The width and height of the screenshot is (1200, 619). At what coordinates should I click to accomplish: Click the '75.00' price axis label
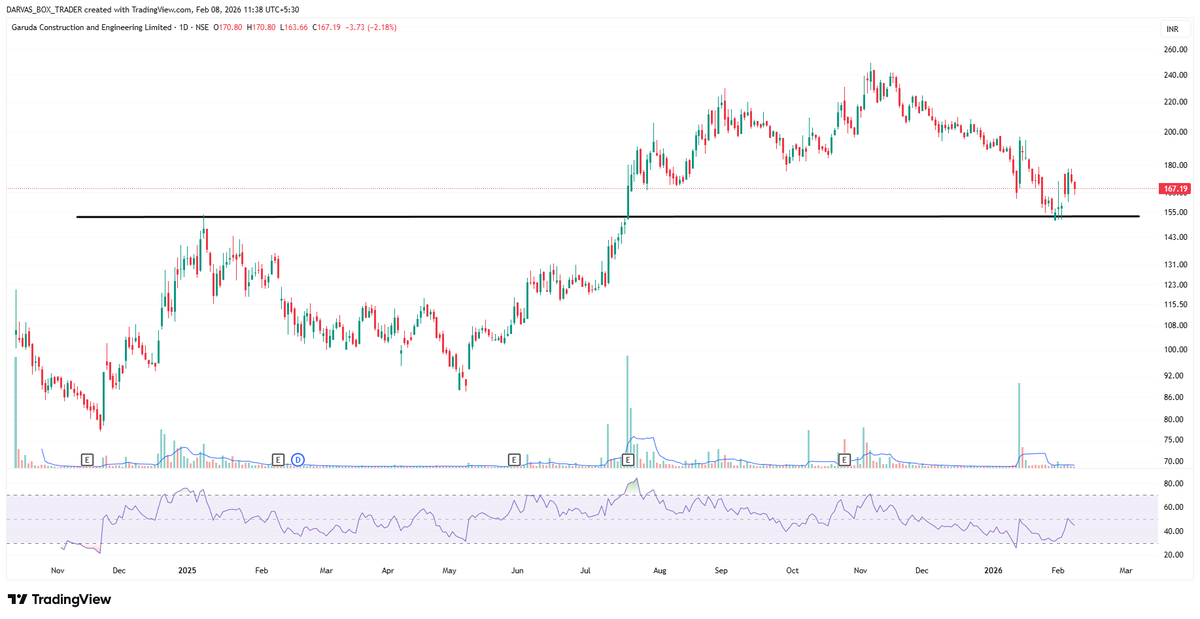[1176, 440]
